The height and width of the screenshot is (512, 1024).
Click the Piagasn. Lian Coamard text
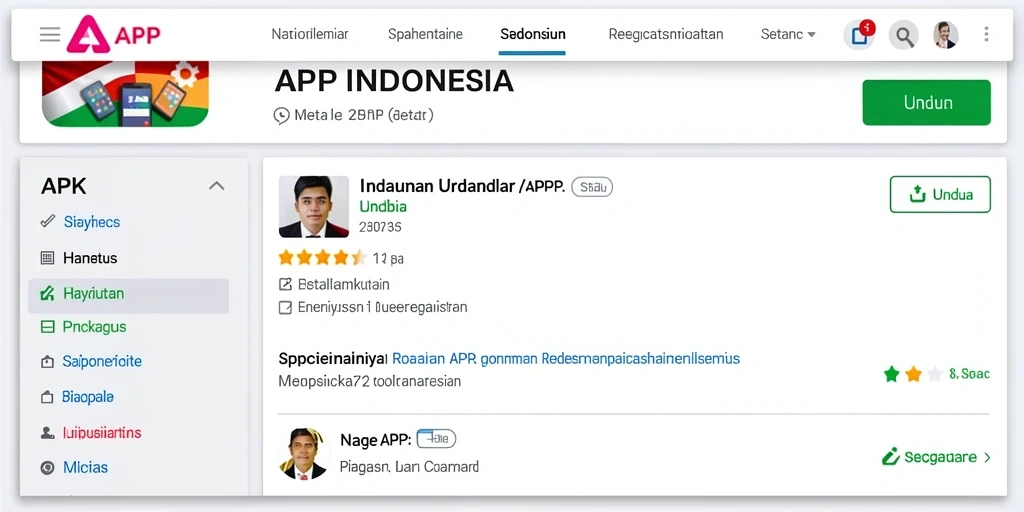coord(409,467)
